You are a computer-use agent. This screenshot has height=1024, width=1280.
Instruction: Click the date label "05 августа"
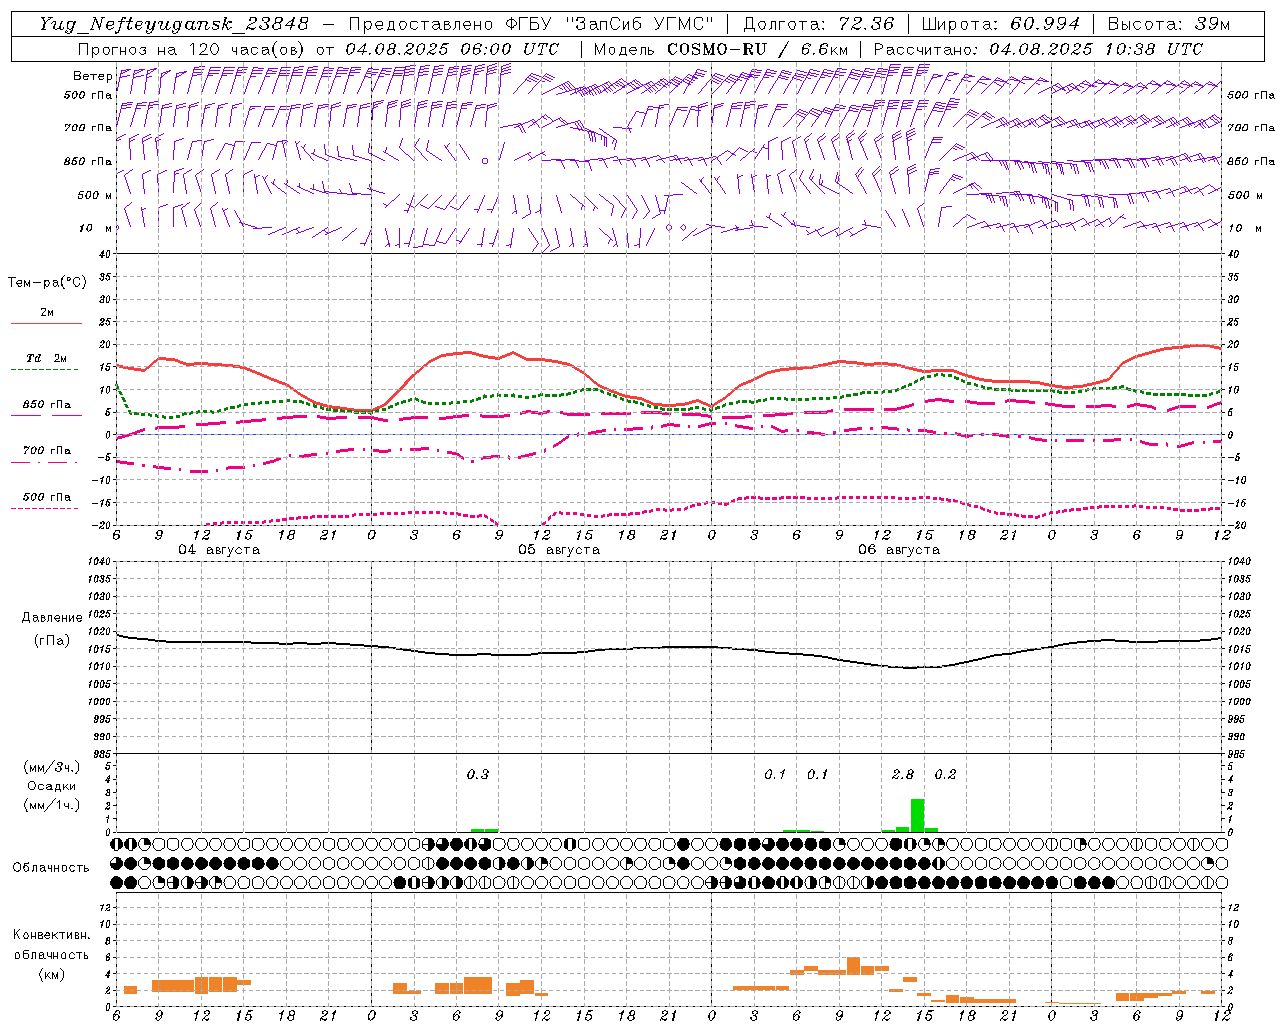pos(559,550)
